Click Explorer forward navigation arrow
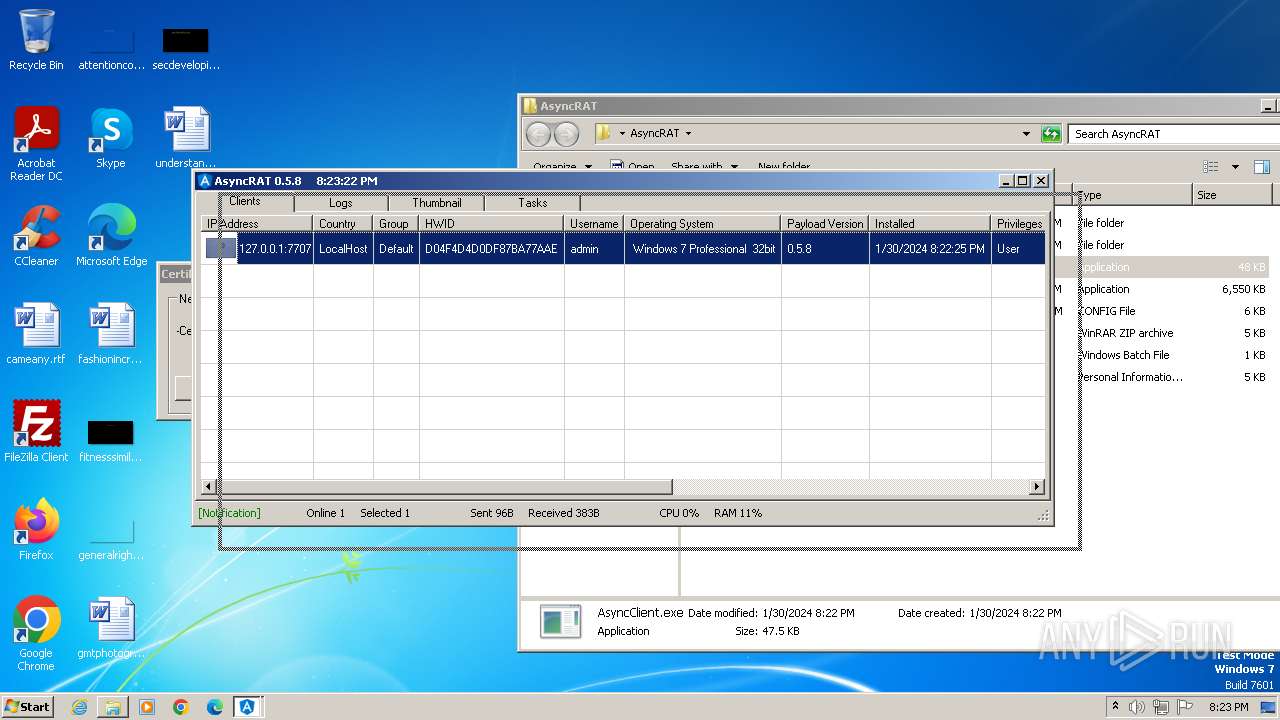1280x720 pixels. point(566,134)
